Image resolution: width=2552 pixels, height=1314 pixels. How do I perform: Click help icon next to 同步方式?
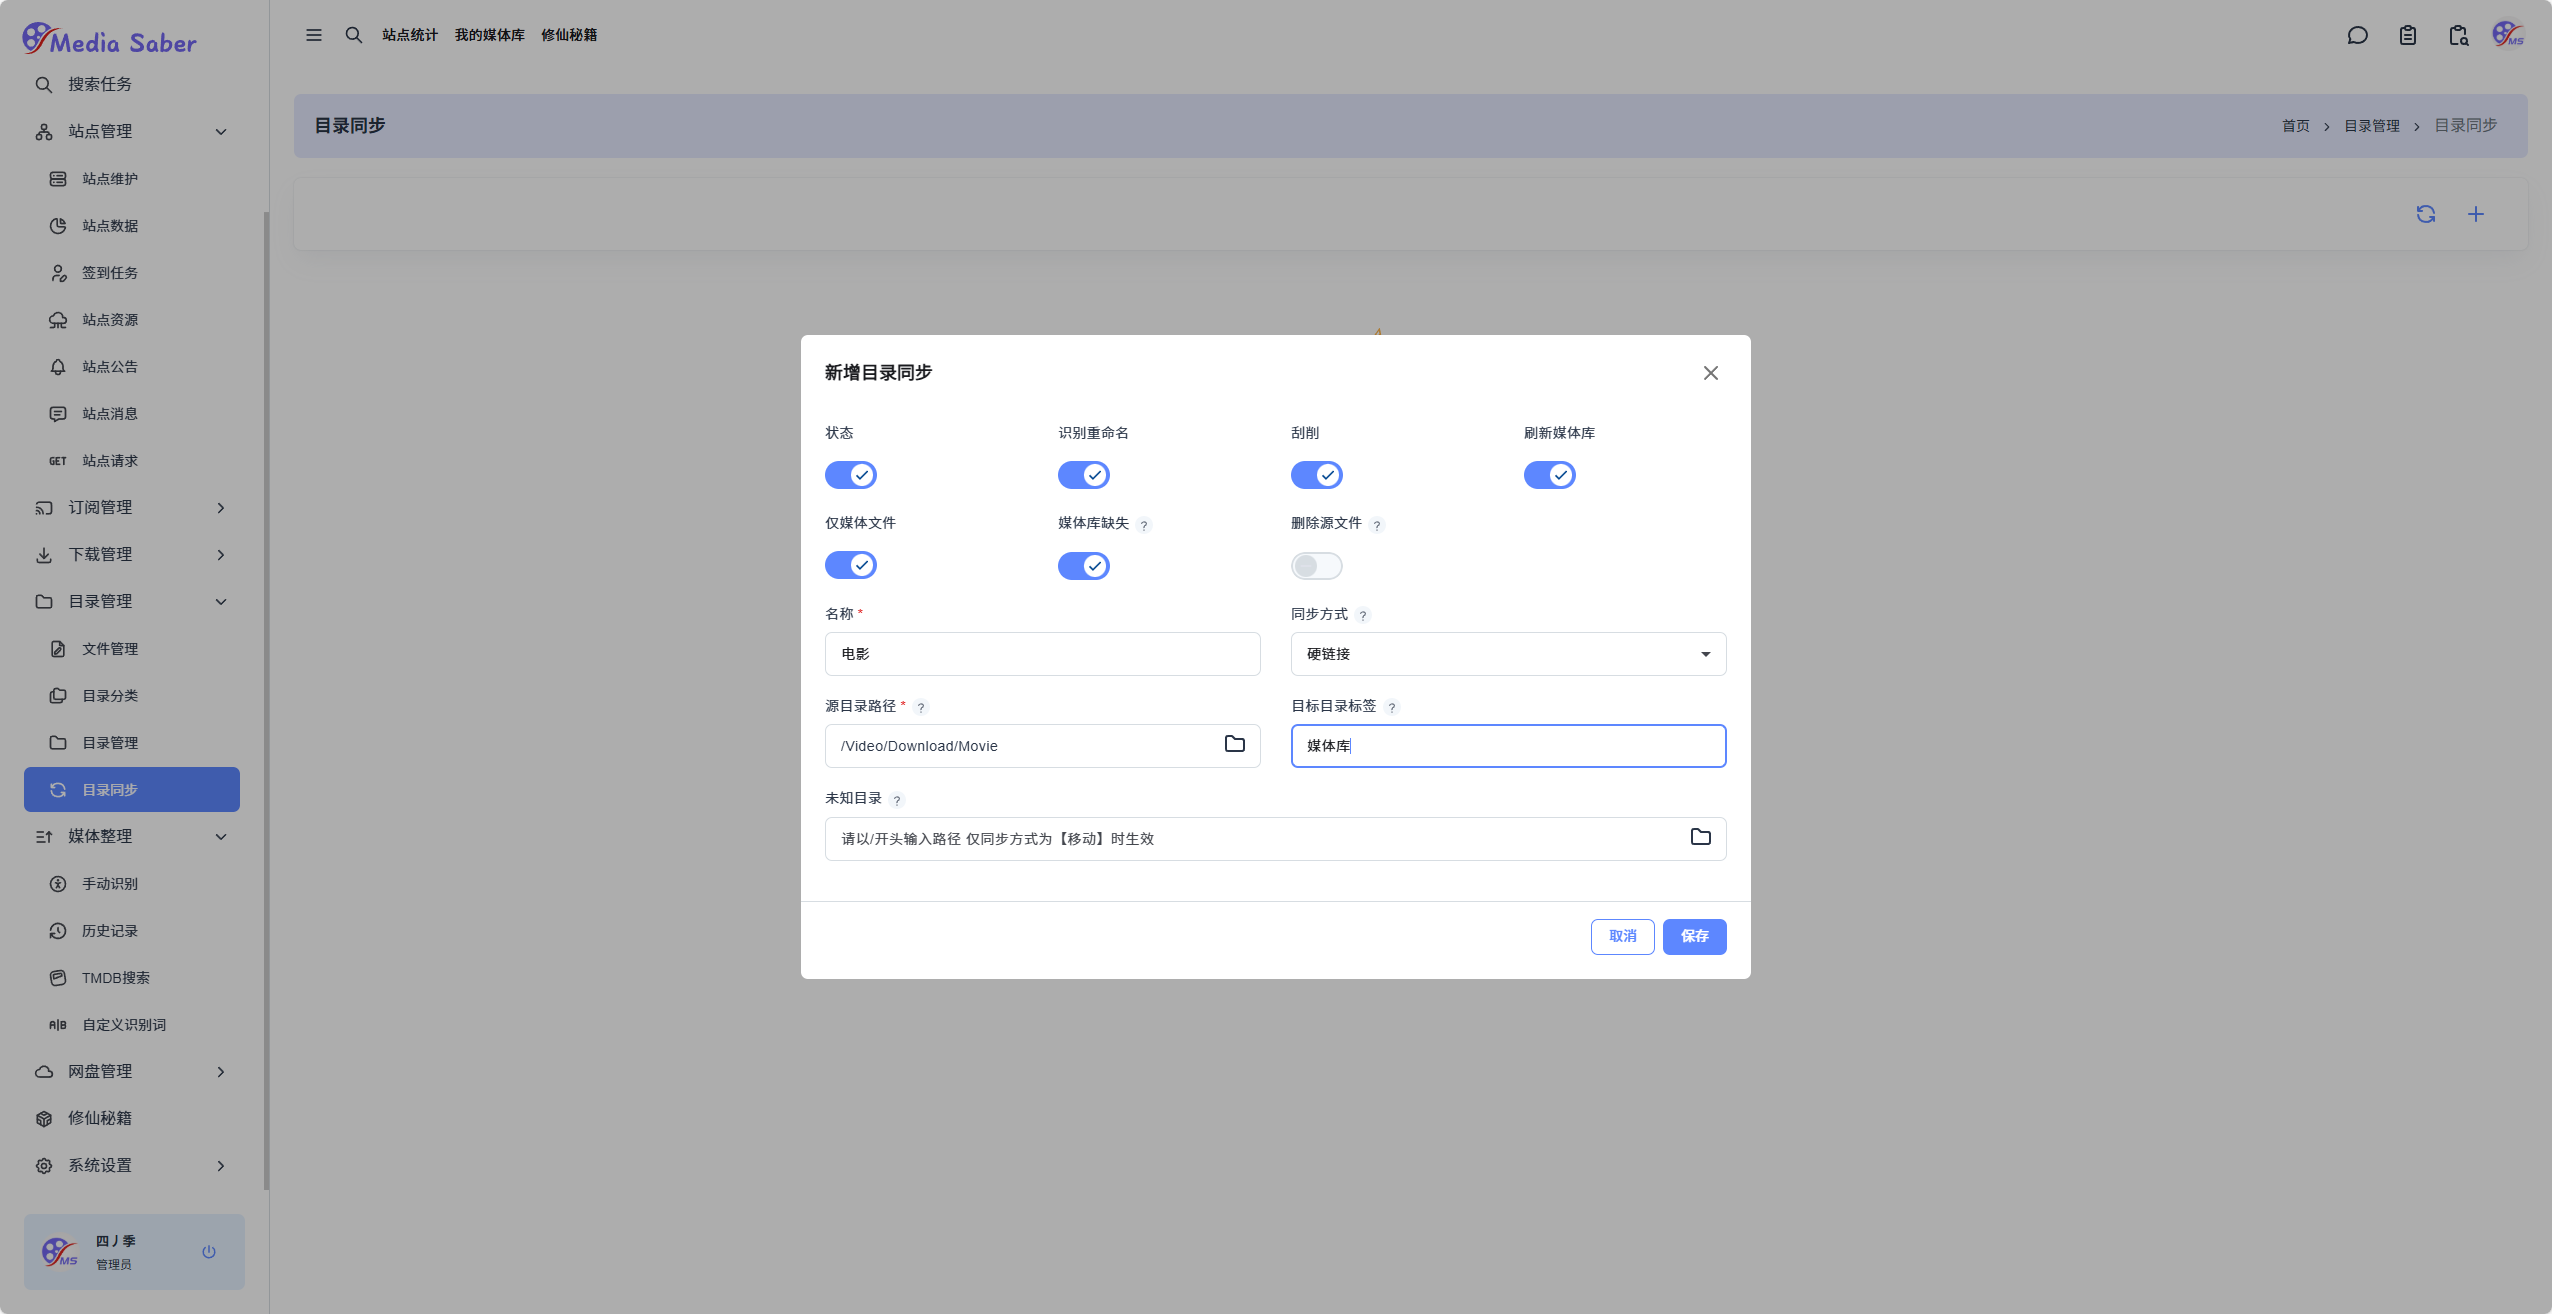pyautogui.click(x=1363, y=616)
